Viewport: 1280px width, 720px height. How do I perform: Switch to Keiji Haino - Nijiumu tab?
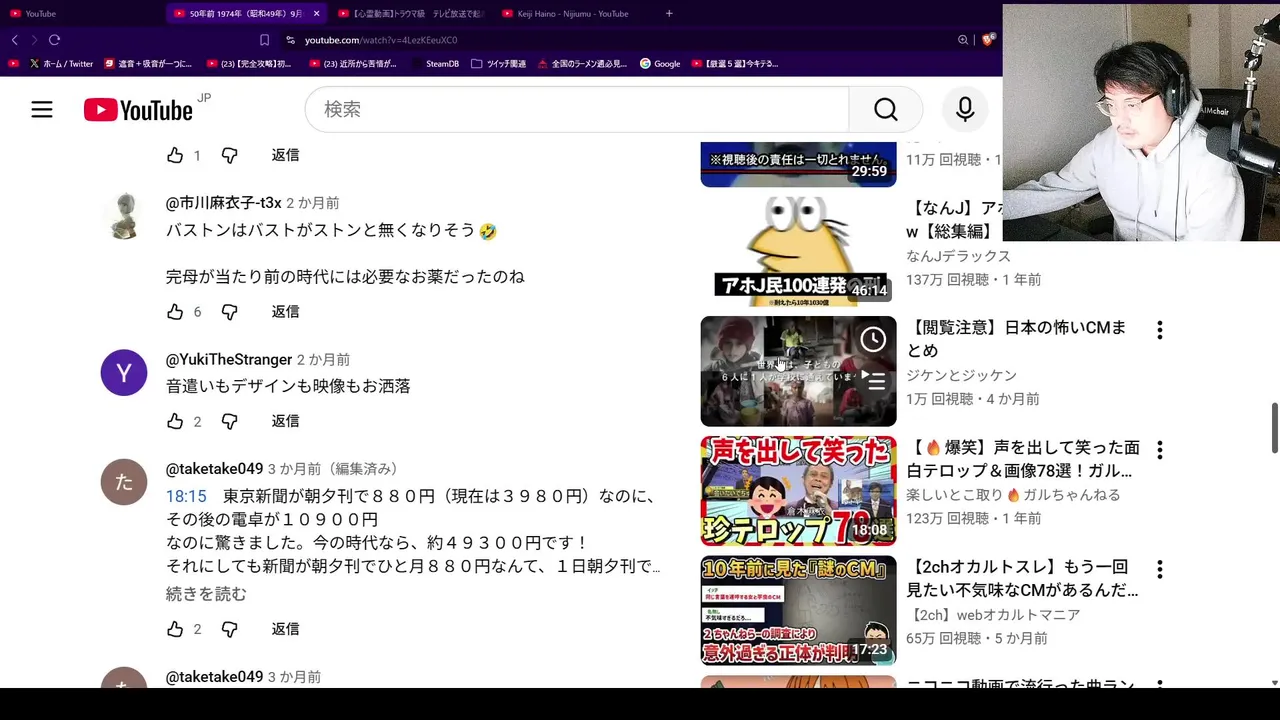click(x=573, y=13)
